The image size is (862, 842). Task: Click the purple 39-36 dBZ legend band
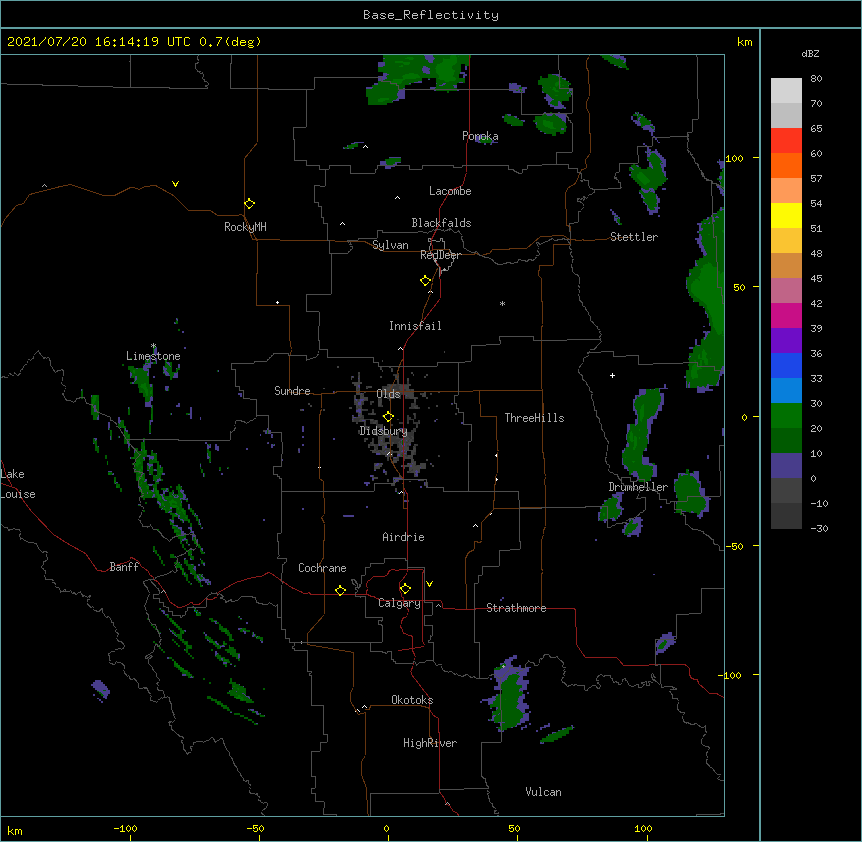786,341
